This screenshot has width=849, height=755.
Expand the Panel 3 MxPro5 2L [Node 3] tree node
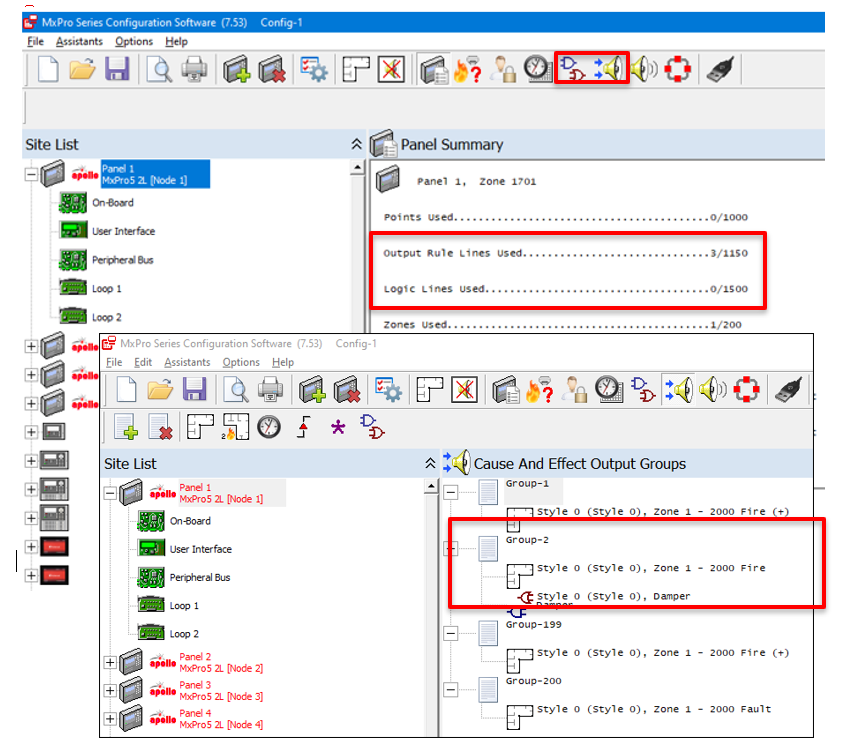(x=110, y=691)
